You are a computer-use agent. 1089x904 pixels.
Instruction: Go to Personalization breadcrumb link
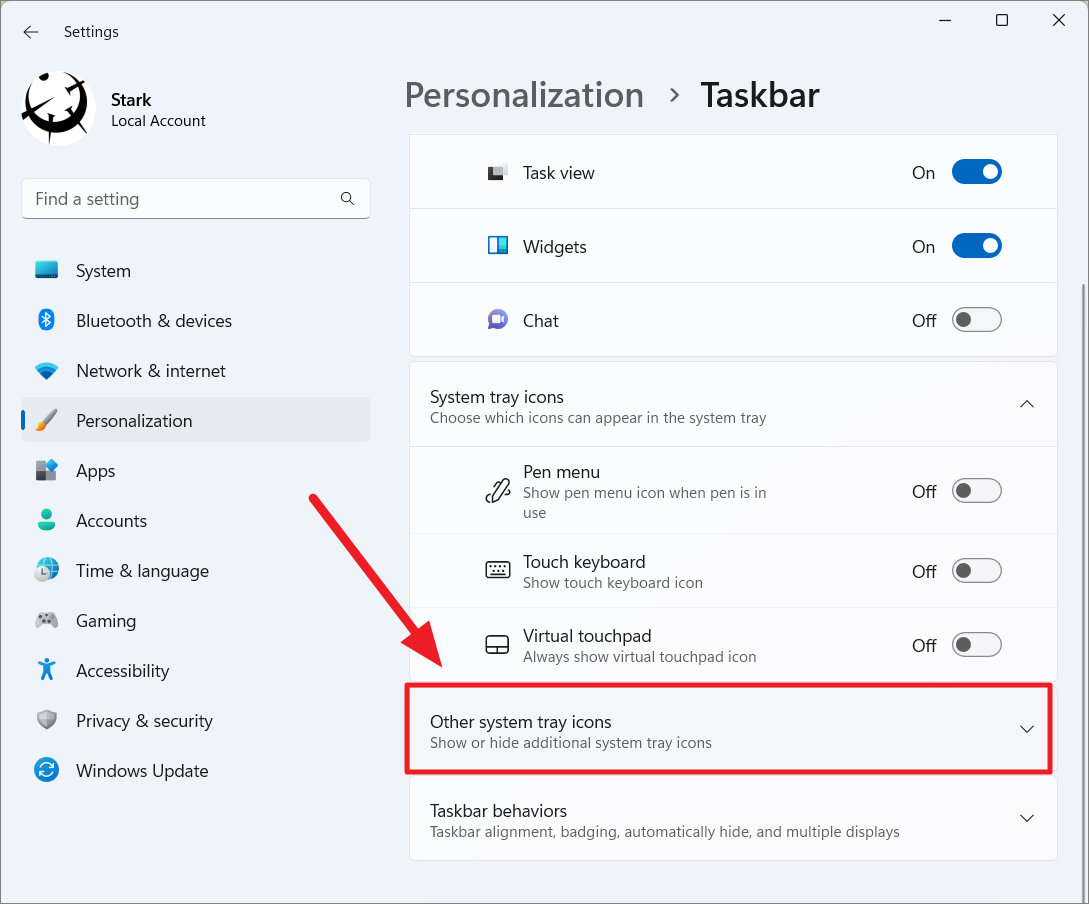(524, 95)
